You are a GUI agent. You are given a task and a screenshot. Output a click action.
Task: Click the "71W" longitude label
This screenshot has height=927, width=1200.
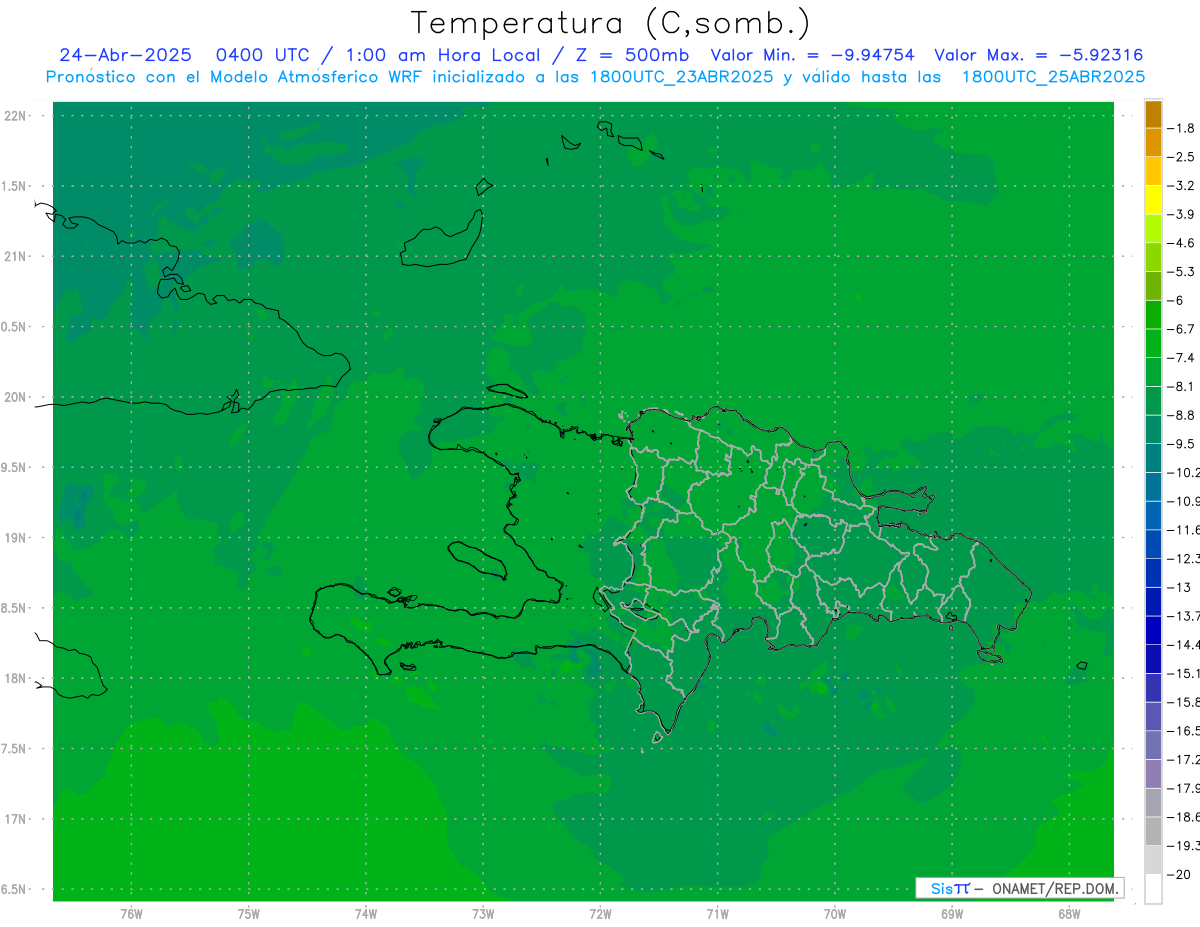[717, 914]
